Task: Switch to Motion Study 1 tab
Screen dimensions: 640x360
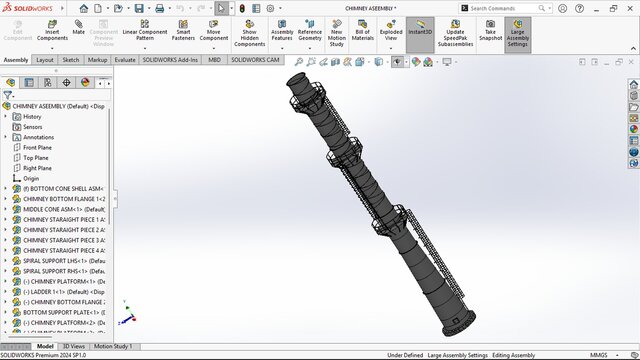Action: [x=113, y=347]
